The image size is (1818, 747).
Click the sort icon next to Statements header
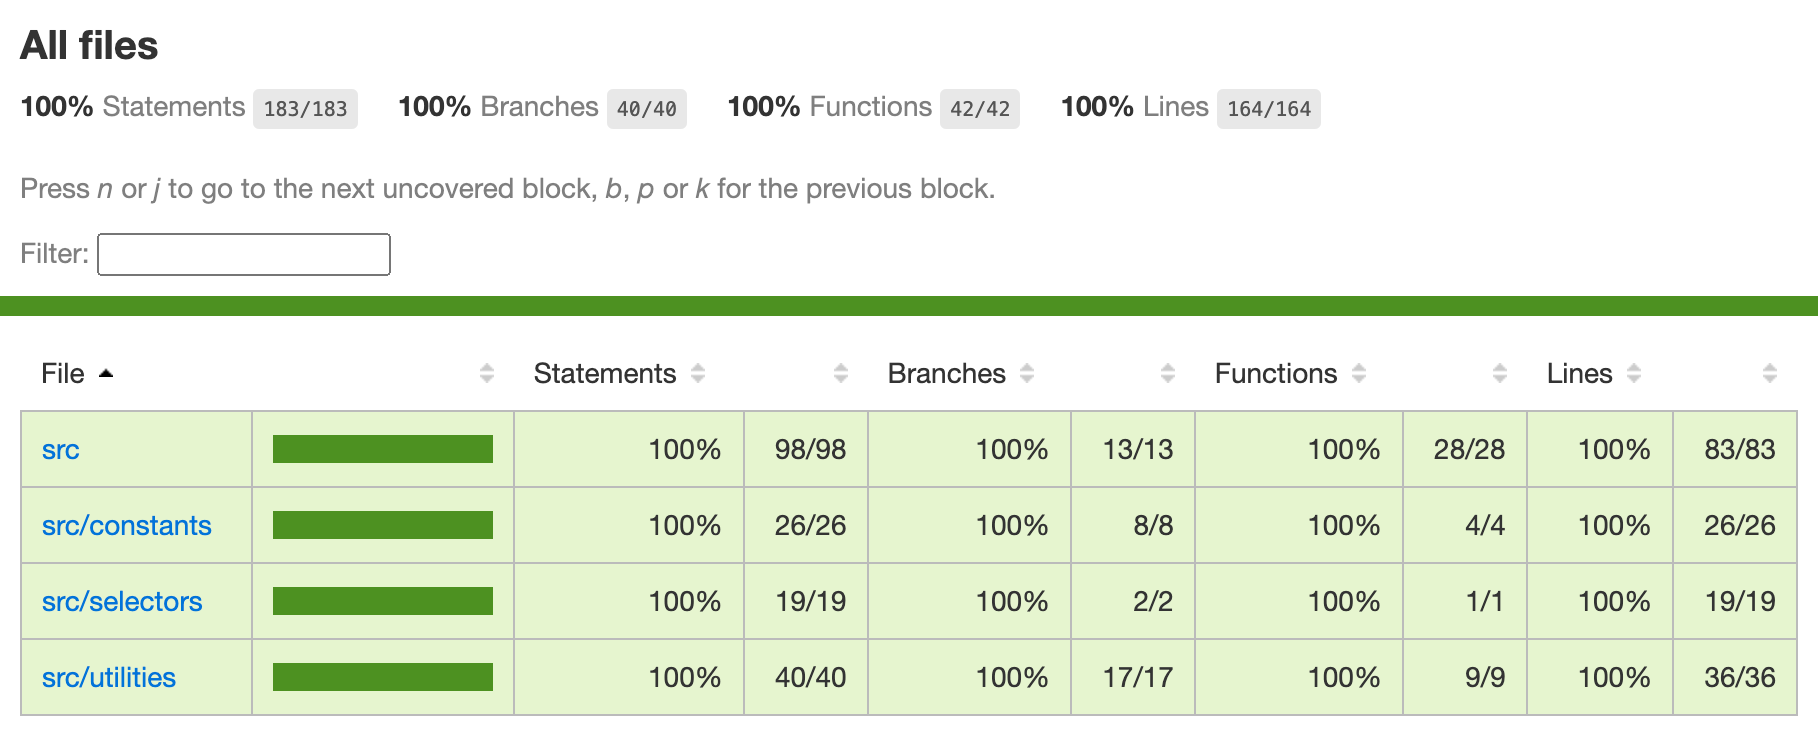coord(698,374)
